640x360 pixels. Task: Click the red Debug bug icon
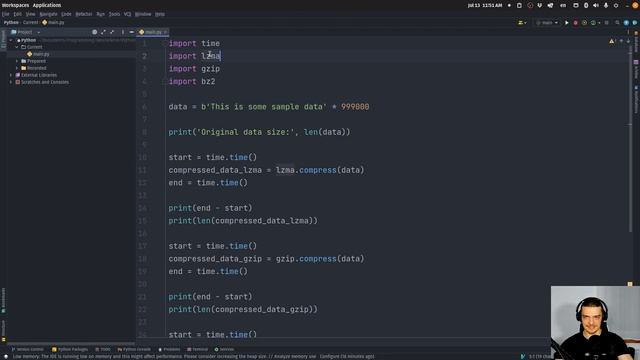(576, 23)
